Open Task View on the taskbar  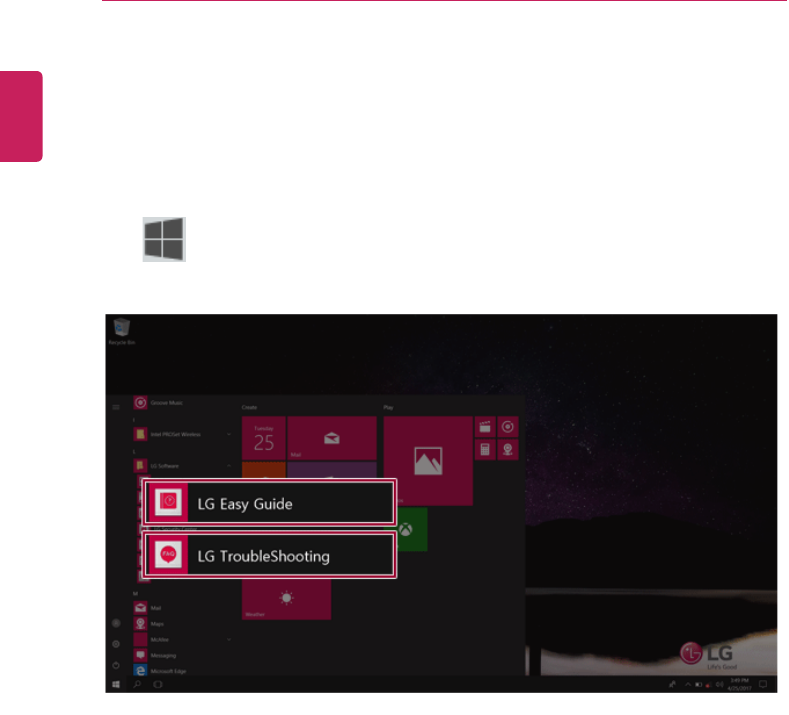tap(157, 684)
